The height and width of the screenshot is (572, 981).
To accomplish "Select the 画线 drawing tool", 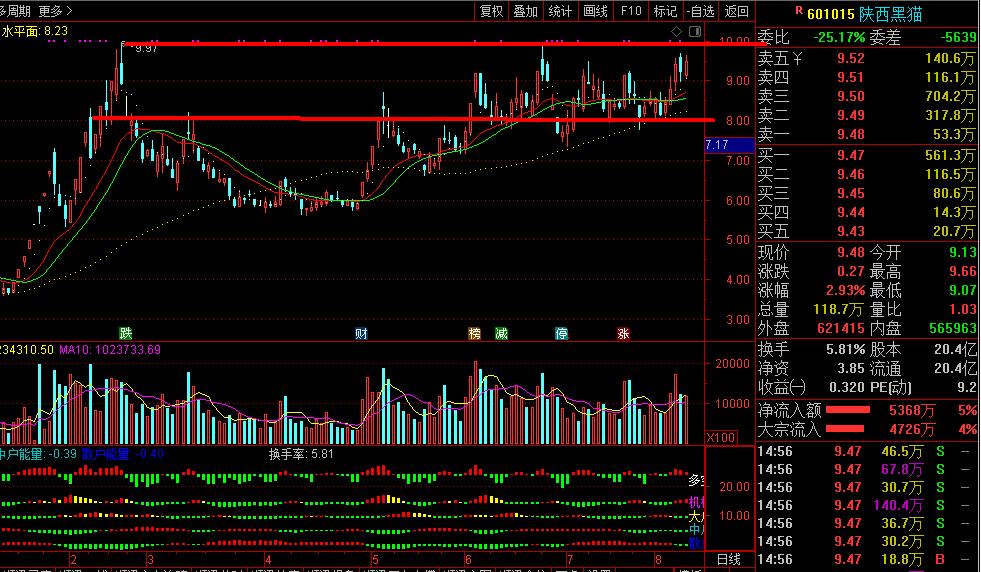I will [x=595, y=11].
